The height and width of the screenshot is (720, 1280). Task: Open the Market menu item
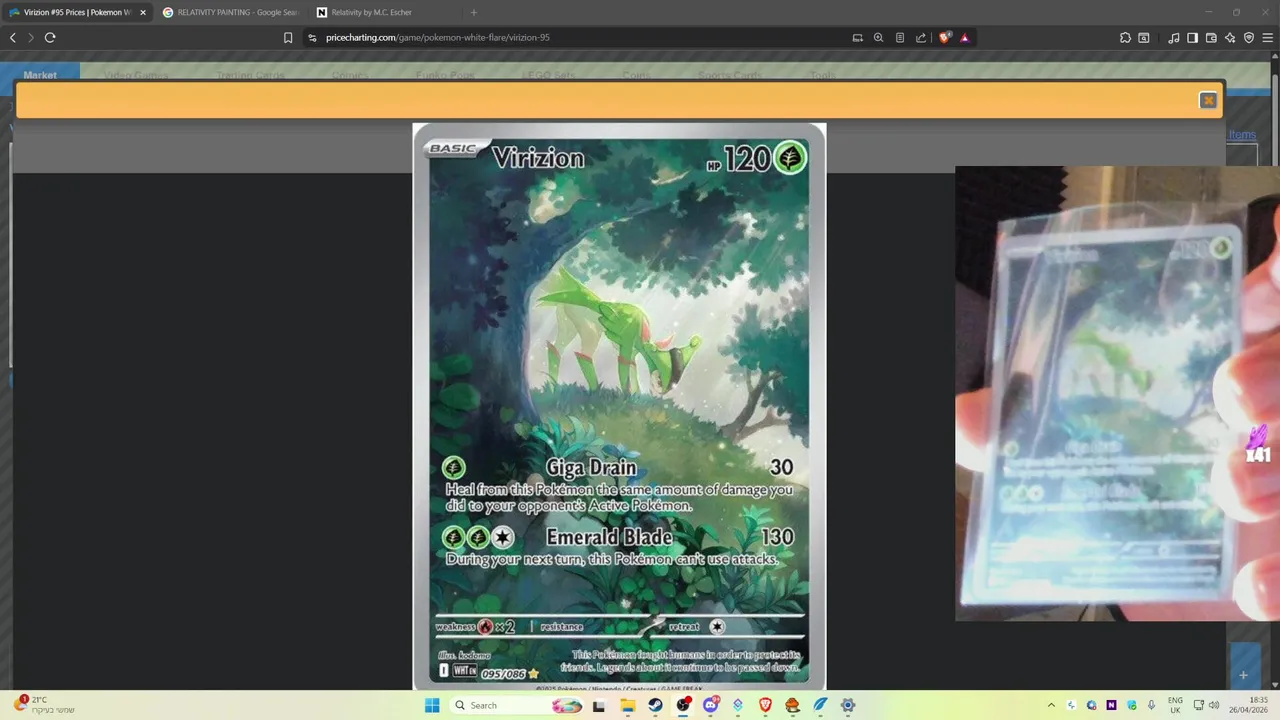click(40, 75)
